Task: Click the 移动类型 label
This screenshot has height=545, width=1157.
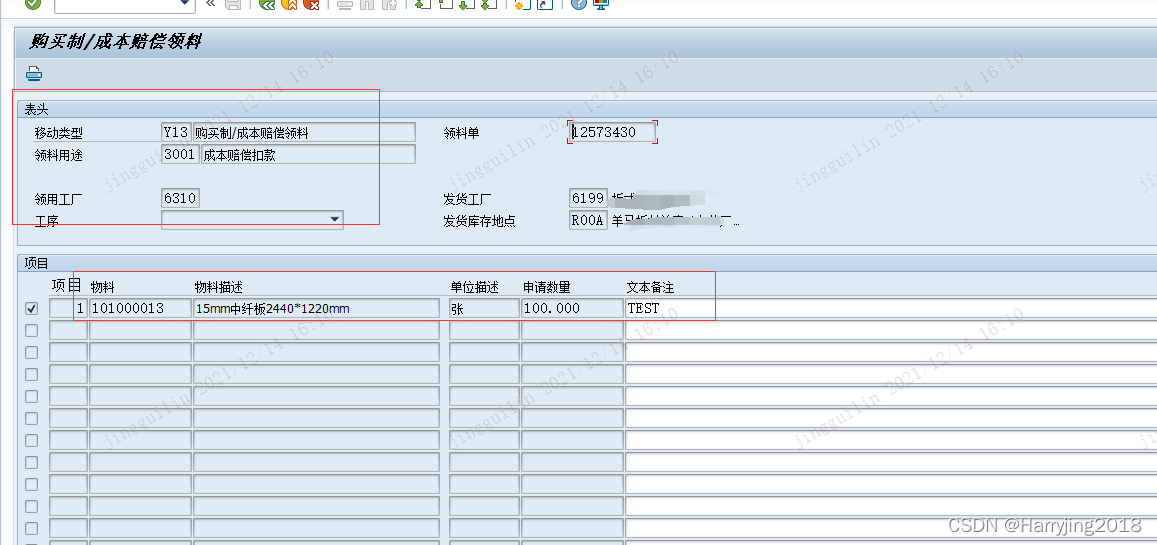Action: (59, 133)
